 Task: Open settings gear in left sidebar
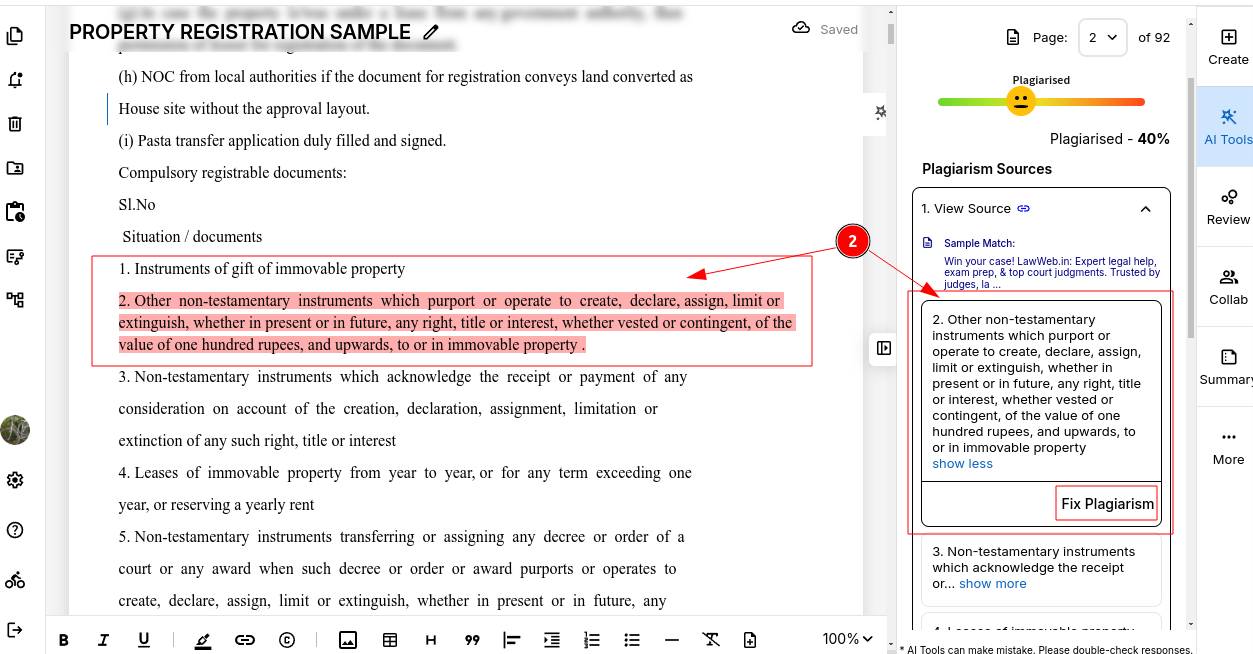15,480
